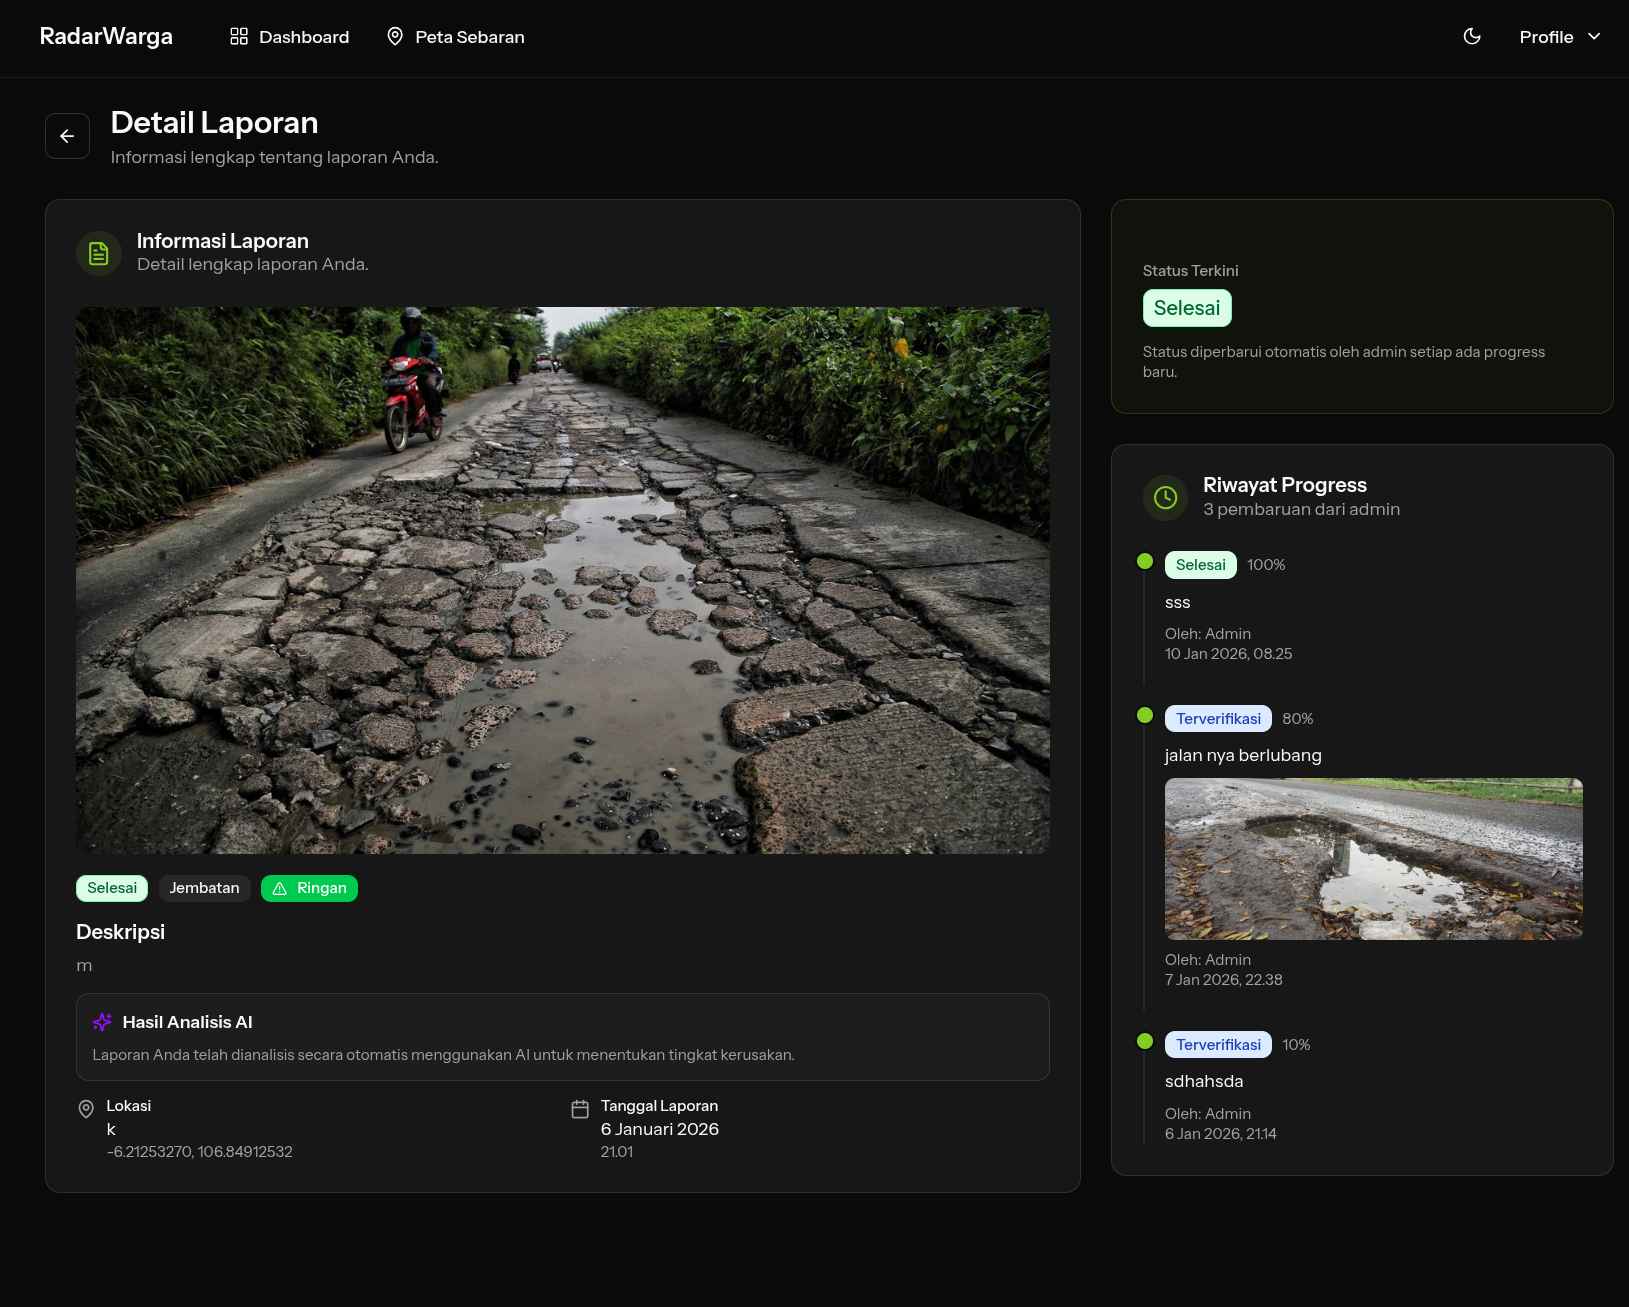This screenshot has height=1307, width=1629.
Task: Click the green status dot beside Selesai entry
Action: click(x=1145, y=562)
